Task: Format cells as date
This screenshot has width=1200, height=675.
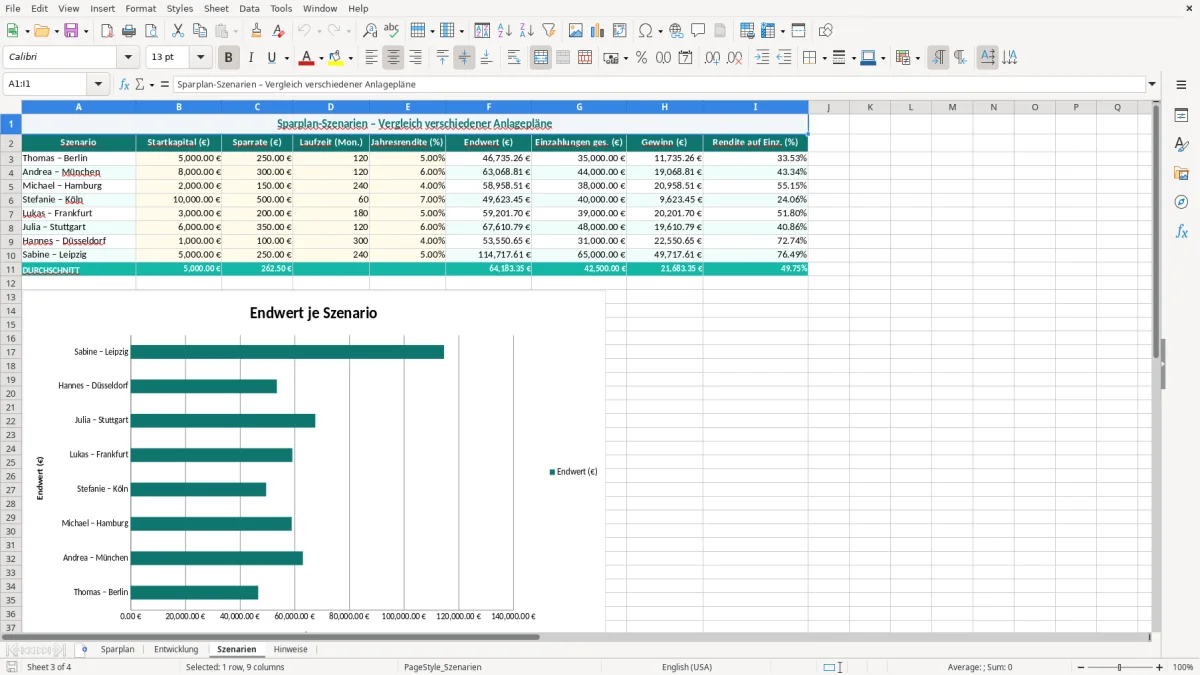Action: tap(685, 58)
